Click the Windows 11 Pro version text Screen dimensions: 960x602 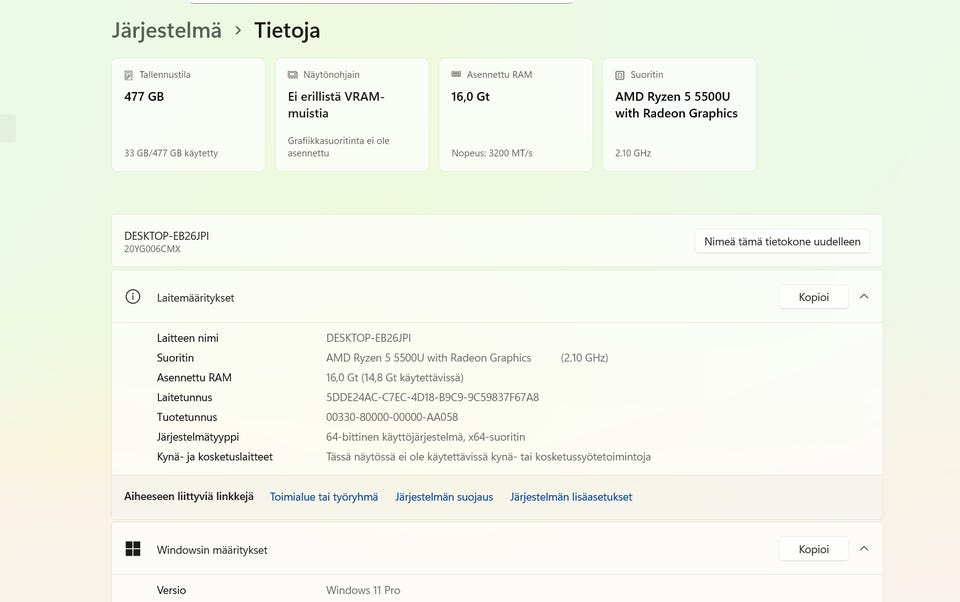coord(363,590)
